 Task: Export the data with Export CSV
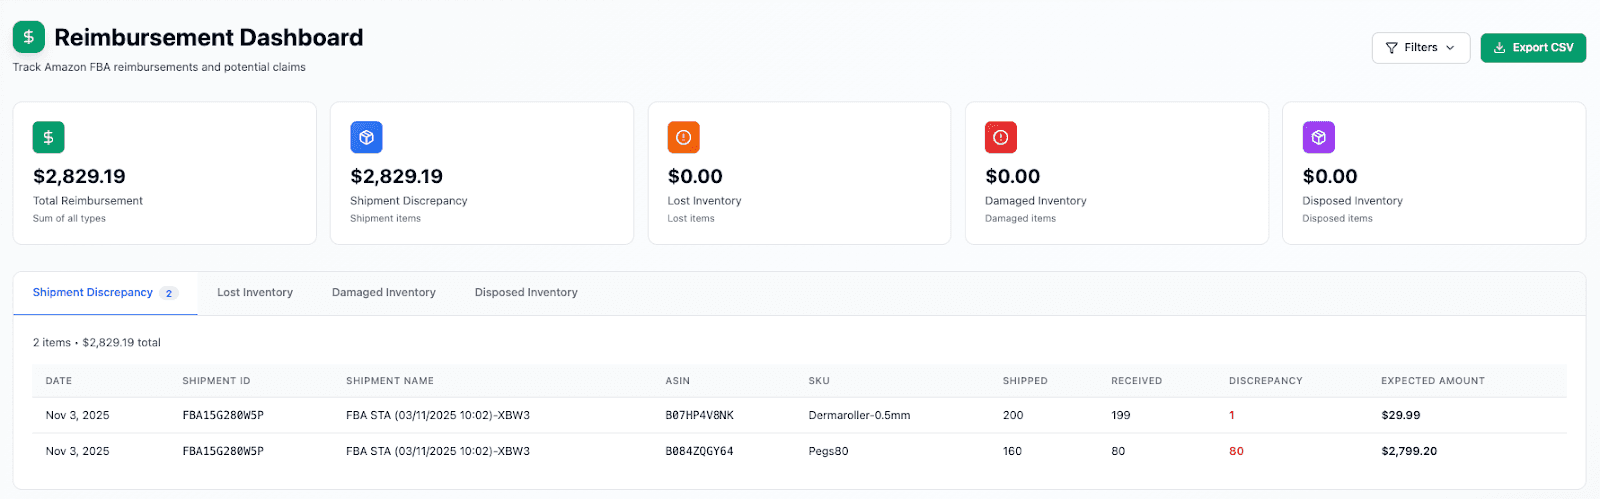tap(1533, 47)
